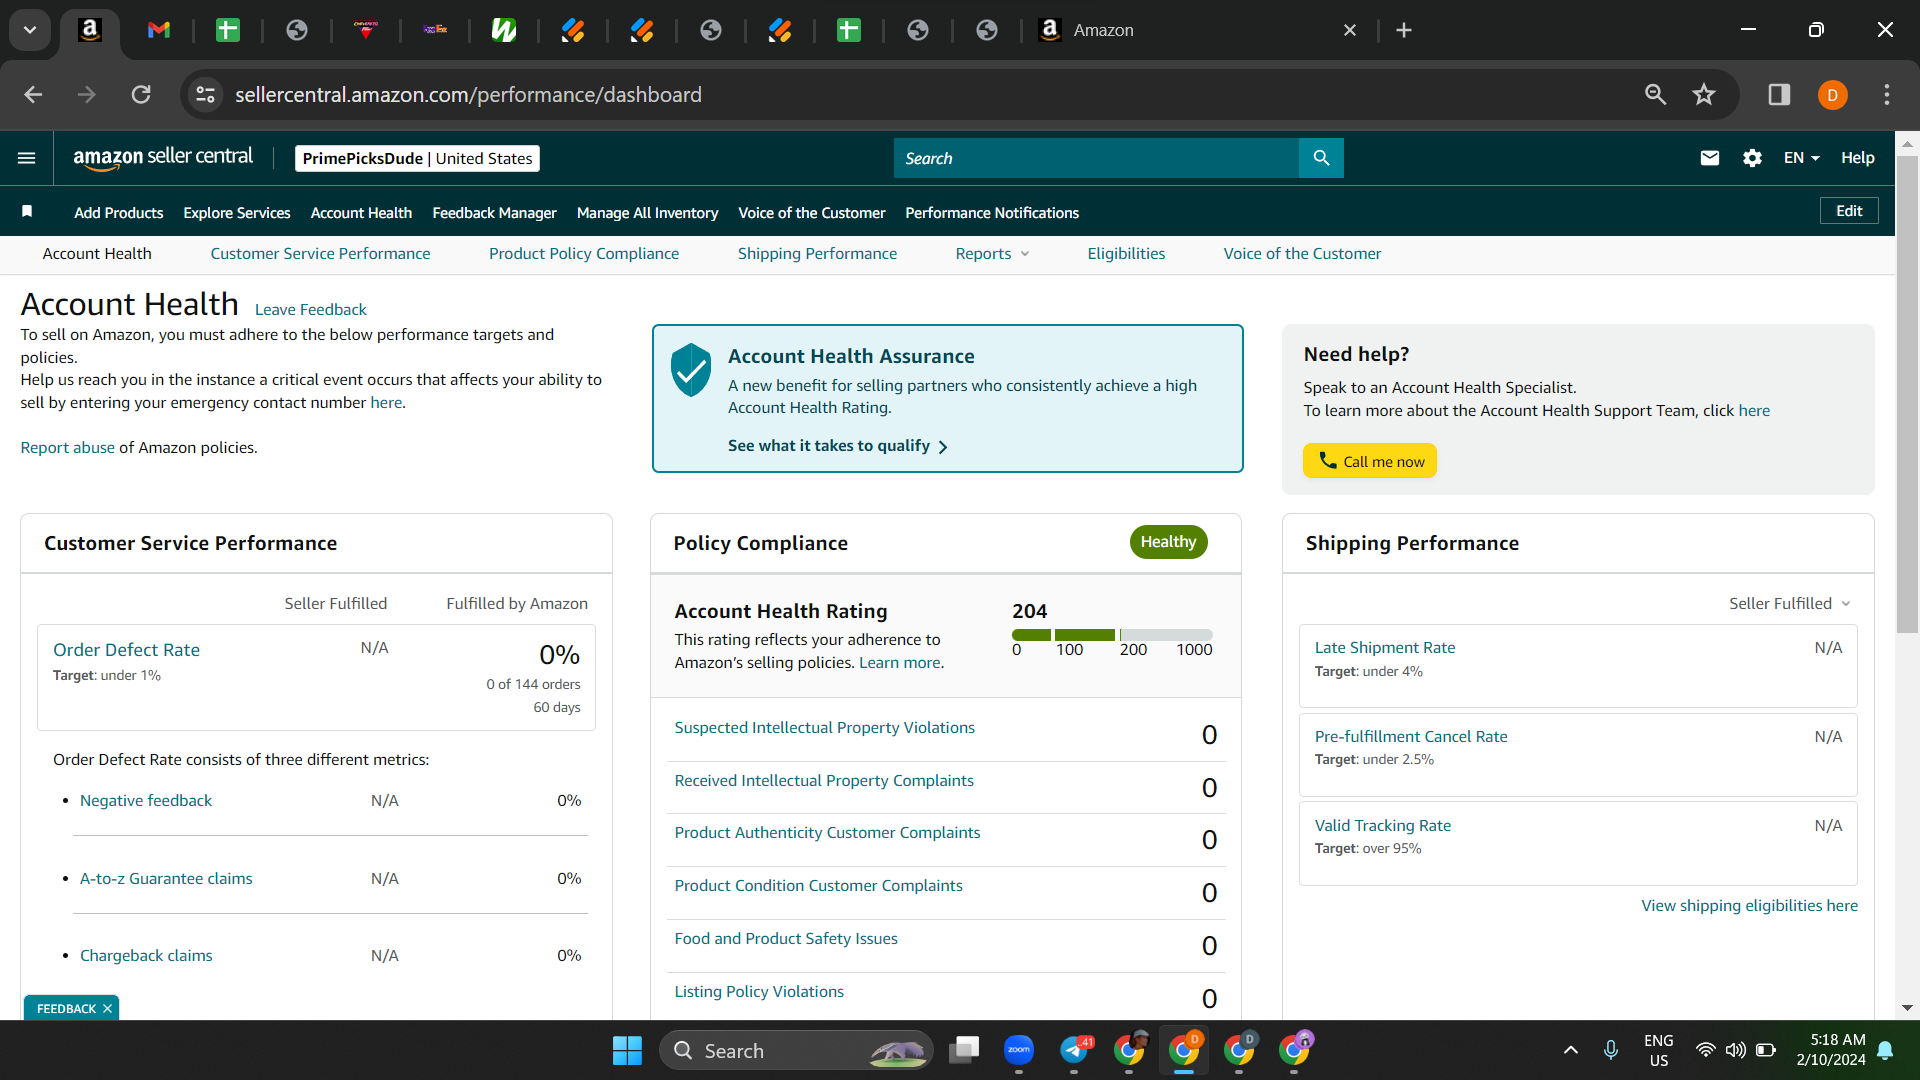The height and width of the screenshot is (1080, 1920).
Task: Open Suspected Intellectual Property Violations
Action: (x=824, y=728)
